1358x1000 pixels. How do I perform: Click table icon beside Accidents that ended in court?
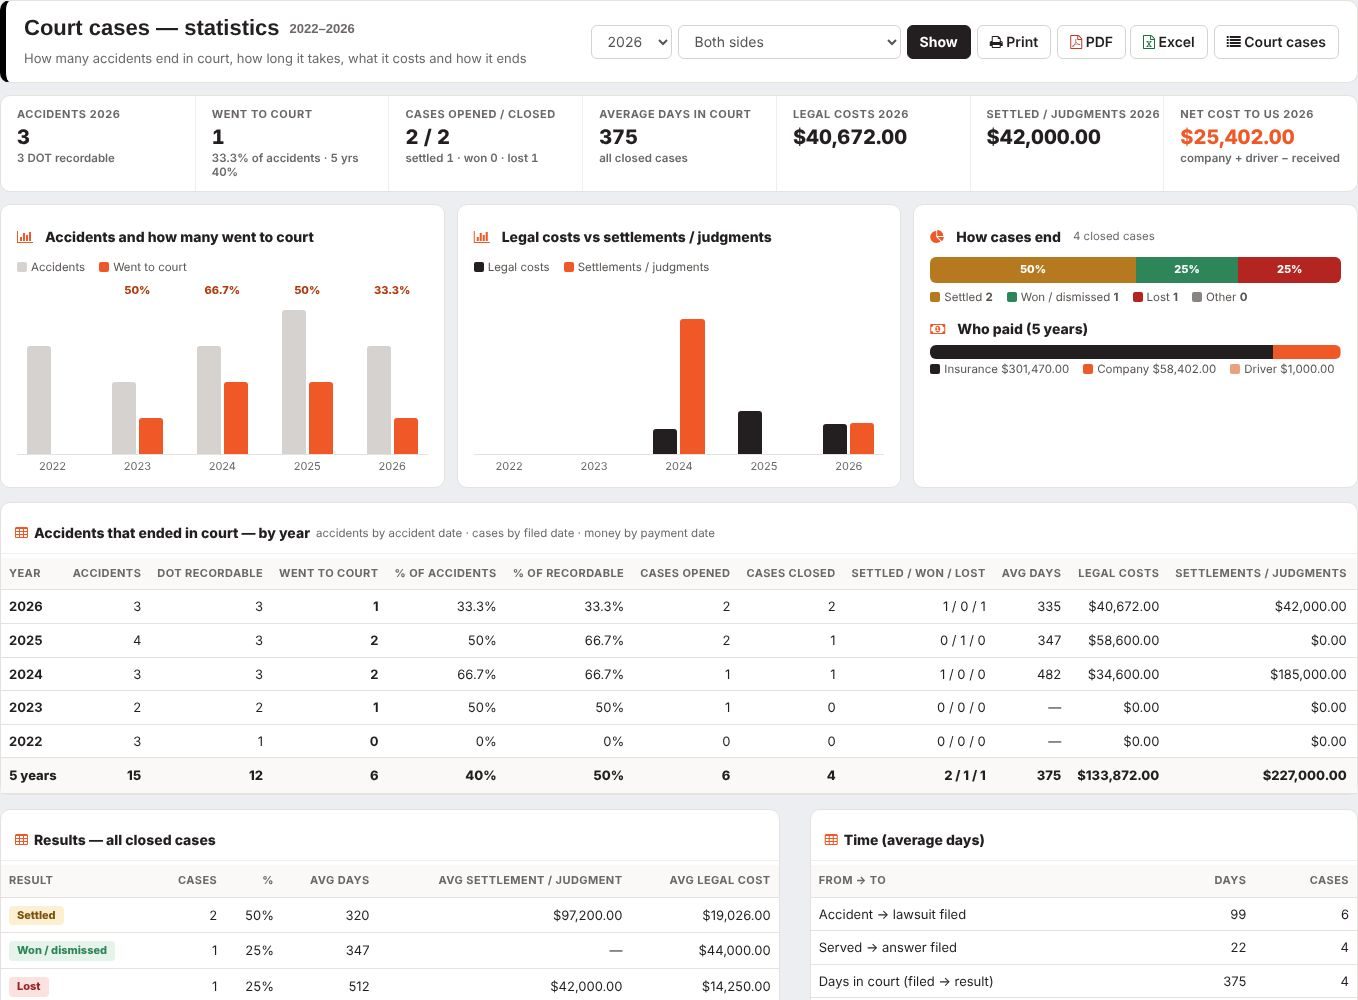click(21, 533)
